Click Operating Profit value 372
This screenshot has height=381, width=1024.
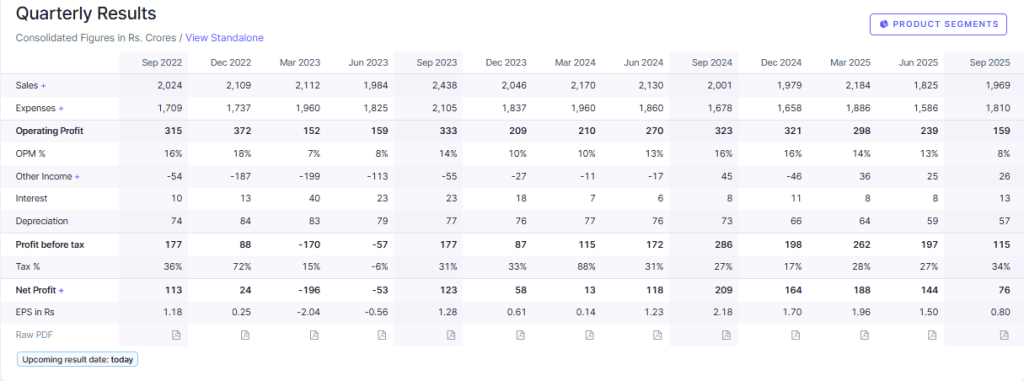[x=243, y=131]
